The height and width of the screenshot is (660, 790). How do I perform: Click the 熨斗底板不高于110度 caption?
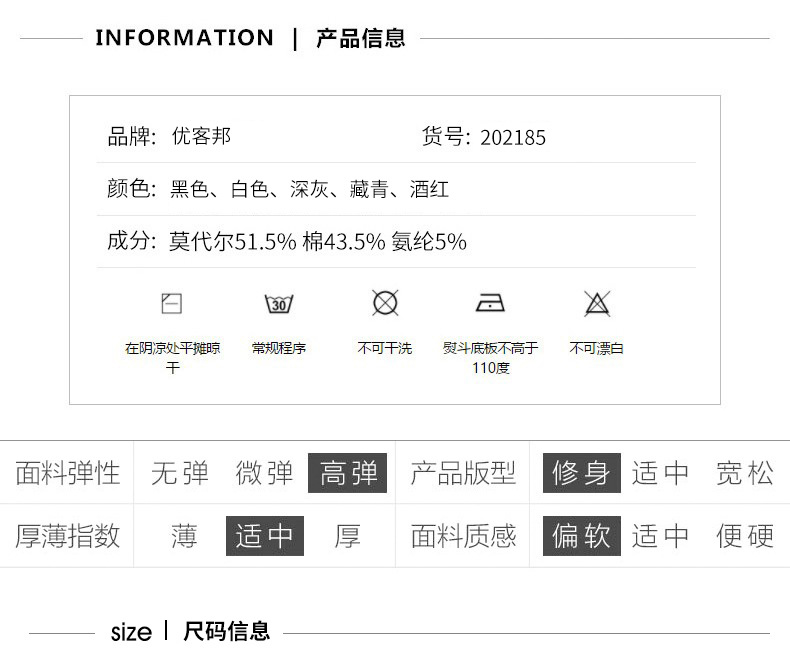[490, 358]
